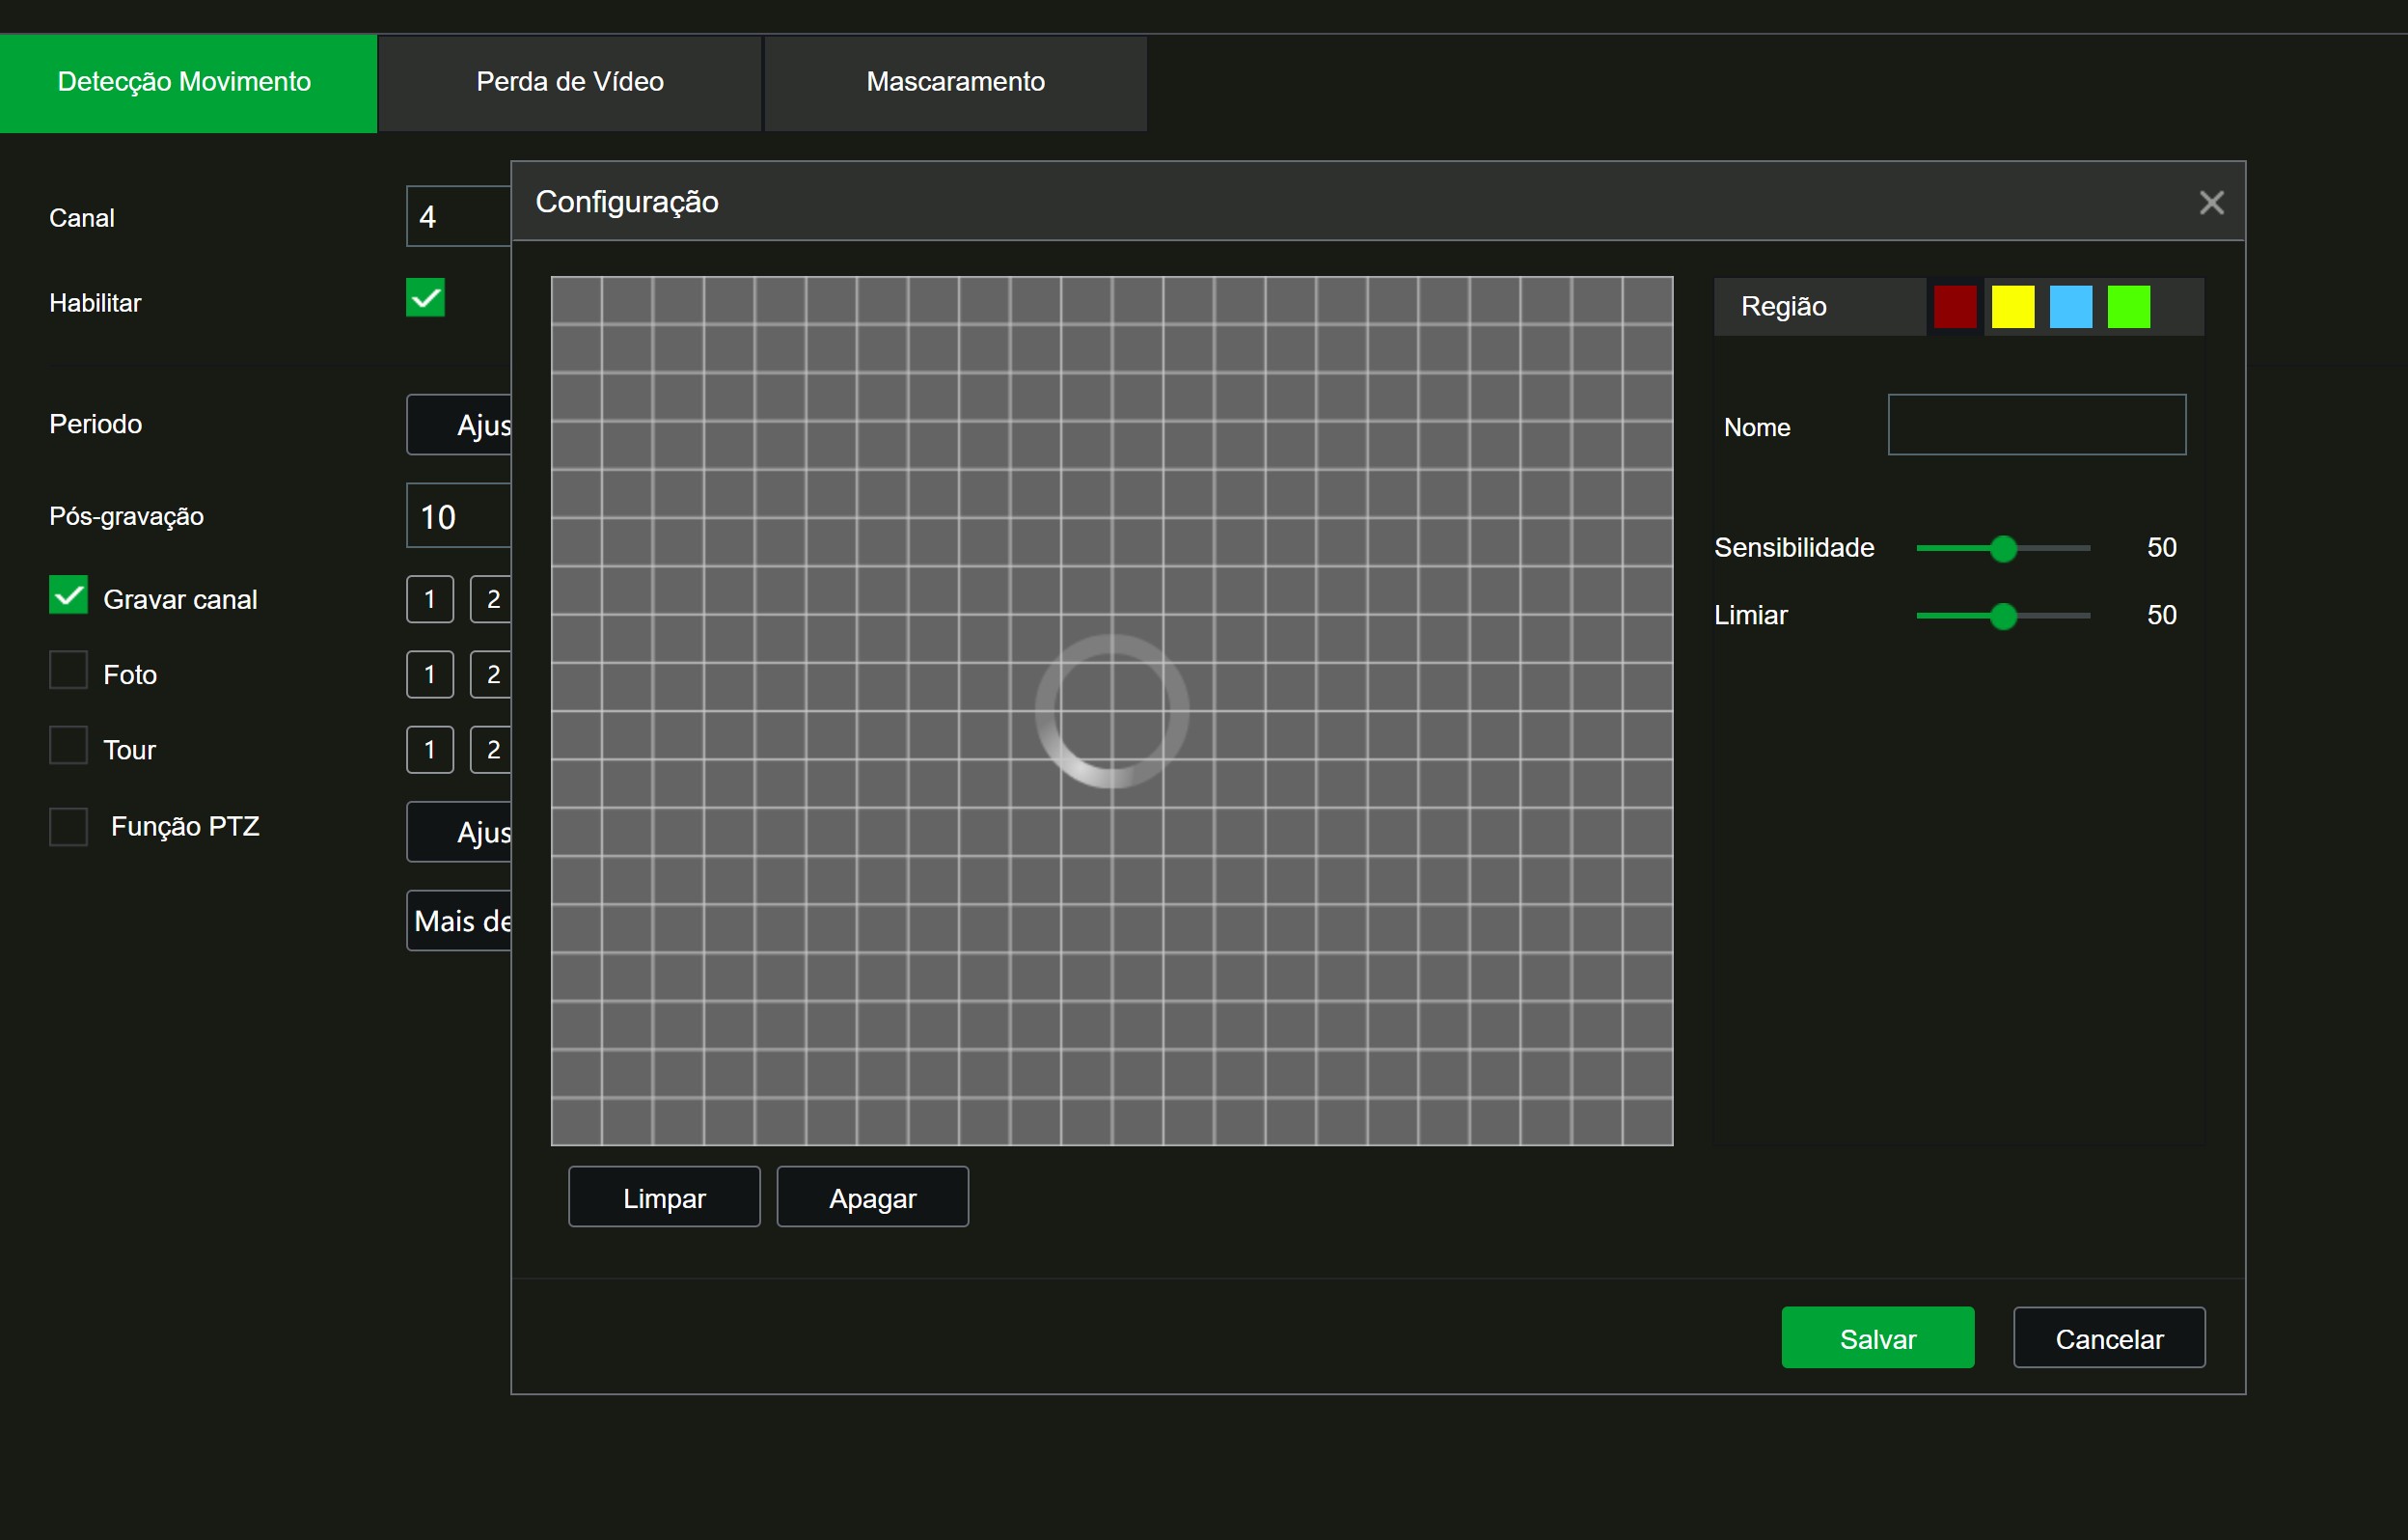Enable the Foto checkbox
Screen dimensions: 2408x1540
[68, 670]
